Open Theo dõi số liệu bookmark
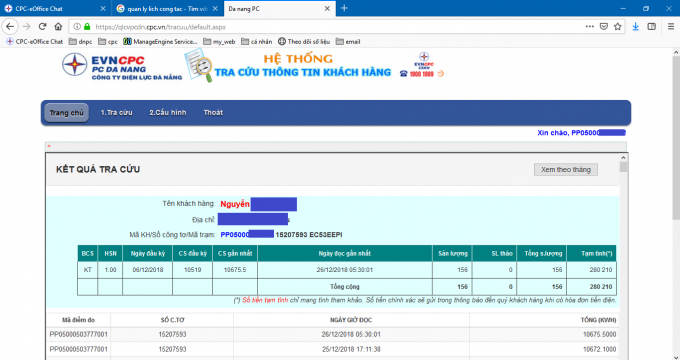Image resolution: width=680 pixels, height=360 pixels. 304,42
